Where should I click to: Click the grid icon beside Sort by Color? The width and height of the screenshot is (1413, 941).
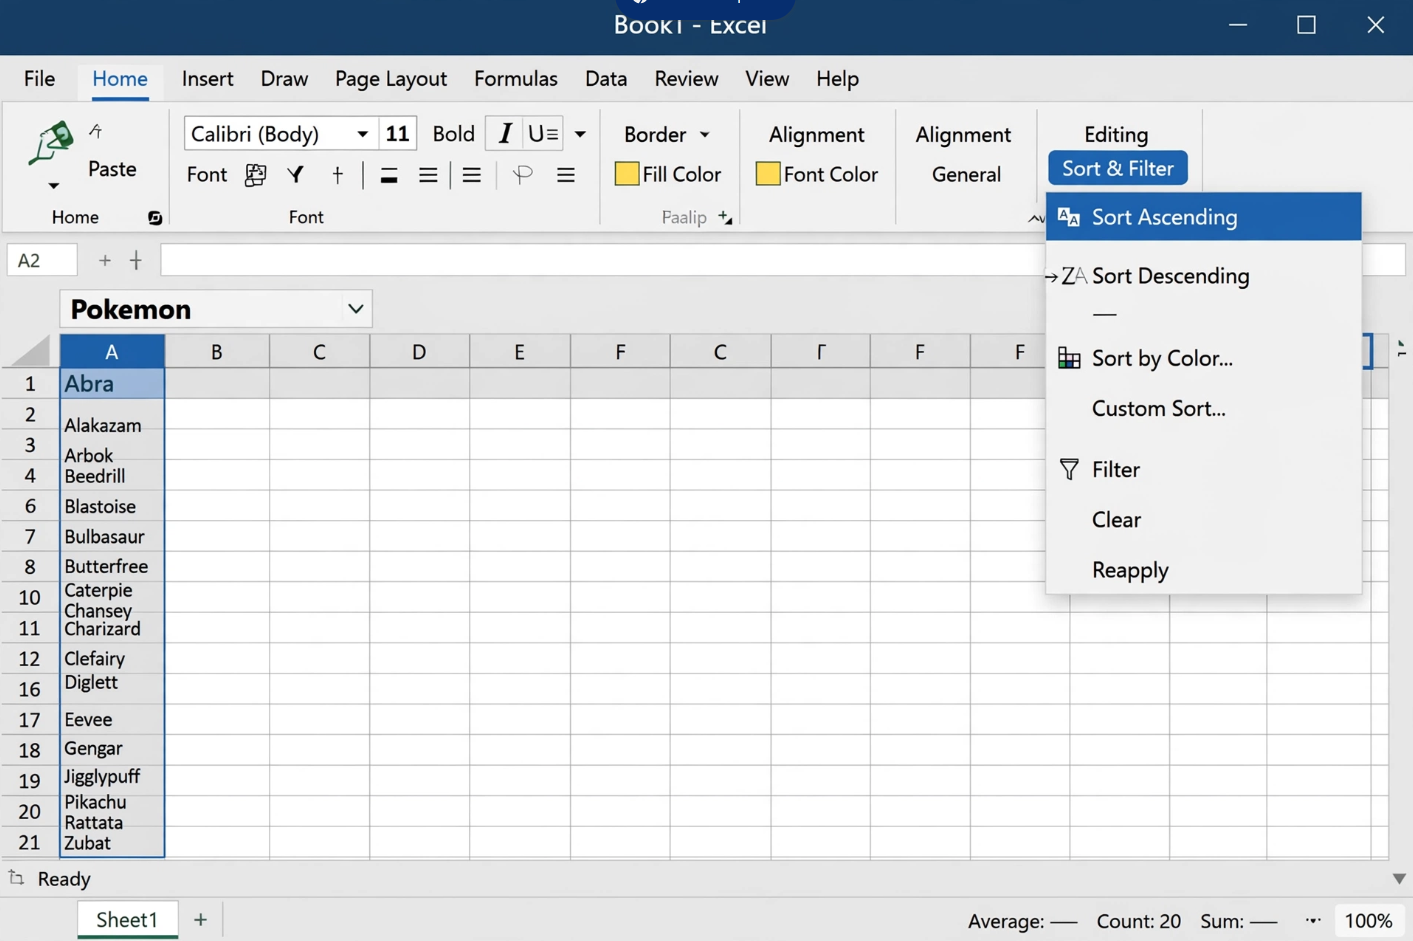pos(1069,358)
